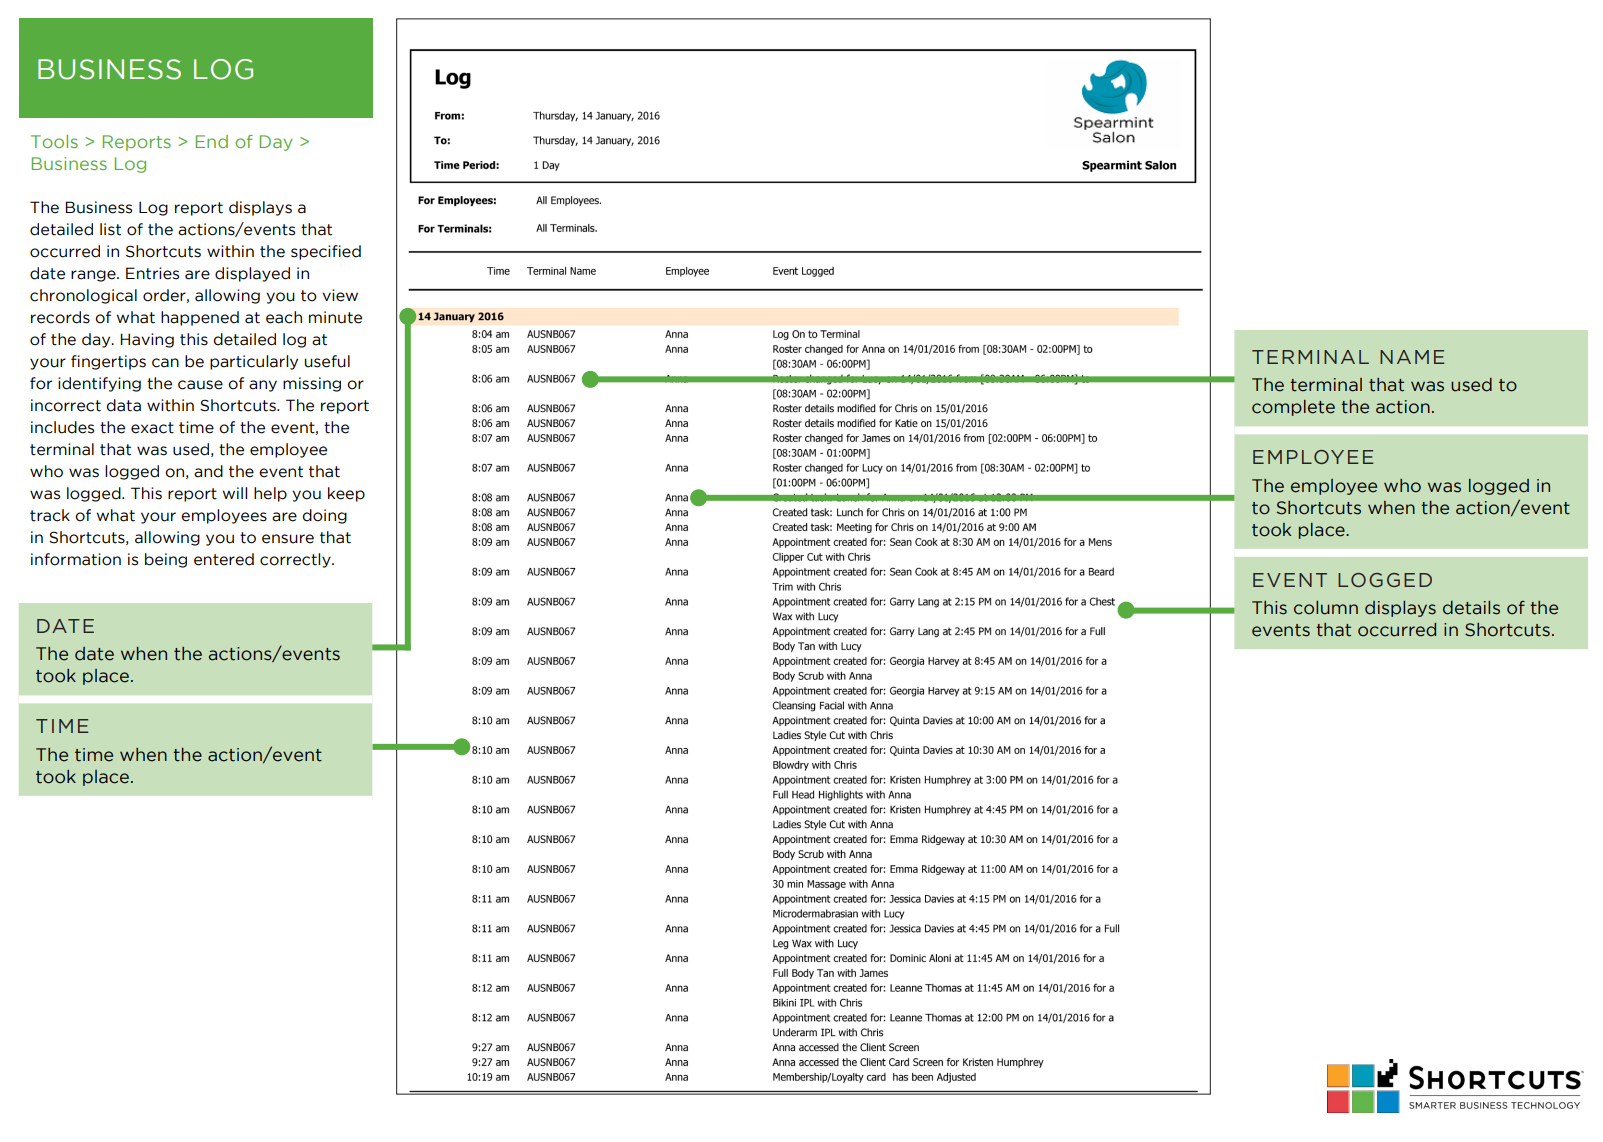Click the 'Time Period:' label
The width and height of the screenshot is (1603, 1142).
pyautogui.click(x=466, y=166)
